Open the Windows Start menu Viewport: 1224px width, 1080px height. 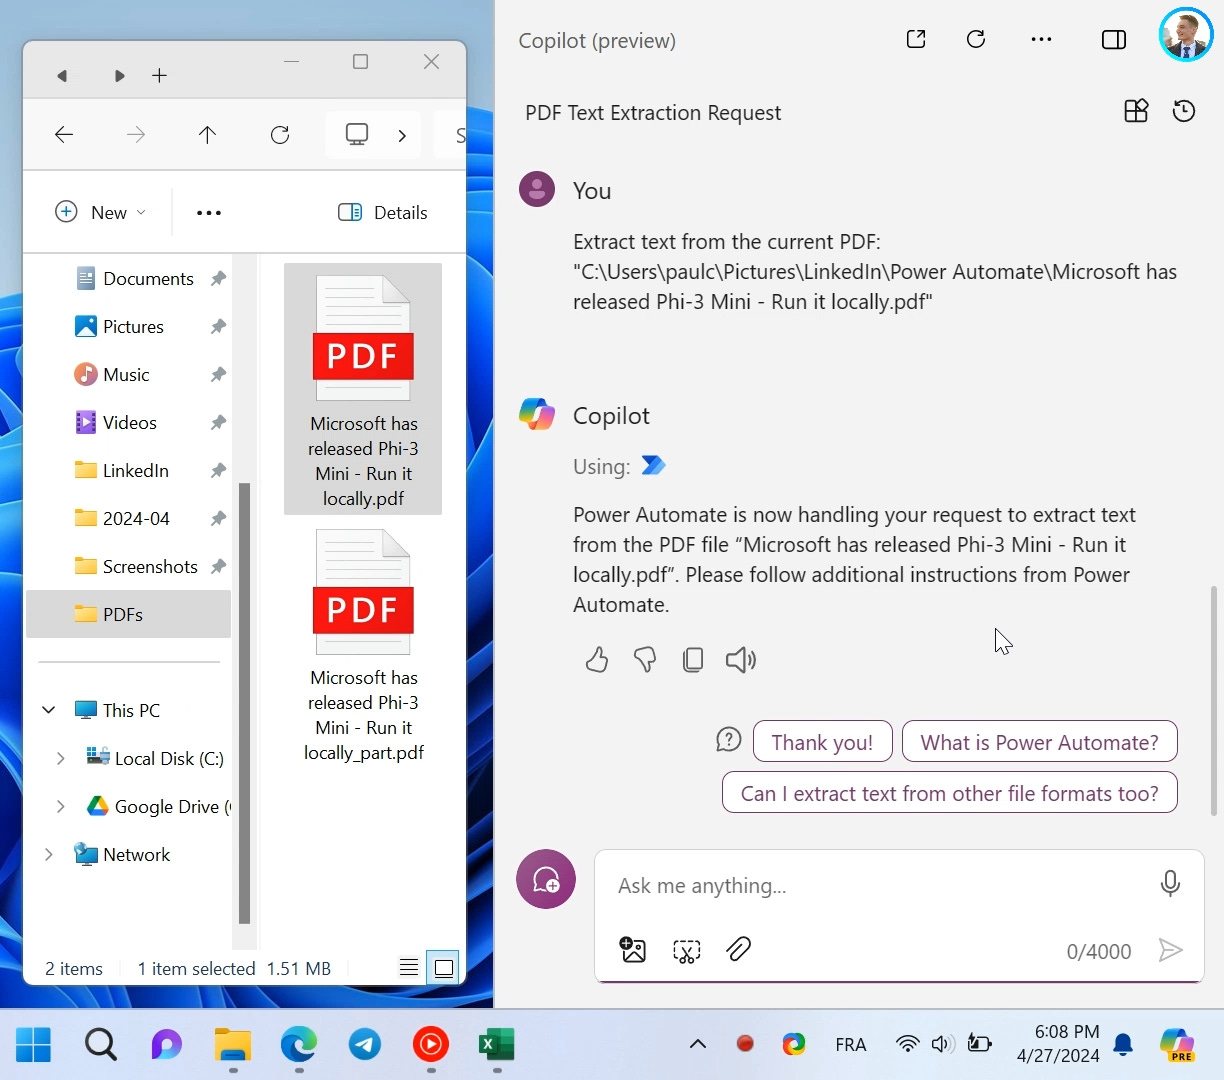click(33, 1045)
